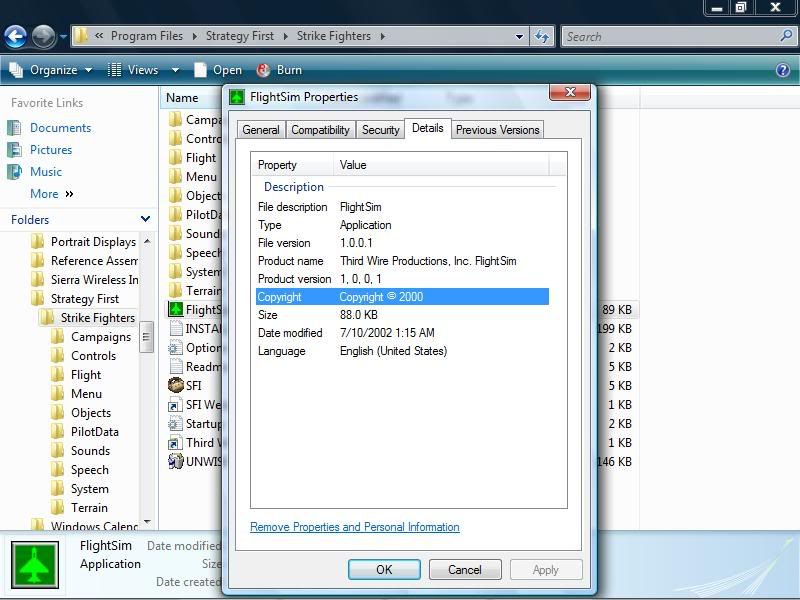Click the Terrain folder icon in tree
Image resolution: width=800 pixels, height=600 pixels.
tap(58, 508)
